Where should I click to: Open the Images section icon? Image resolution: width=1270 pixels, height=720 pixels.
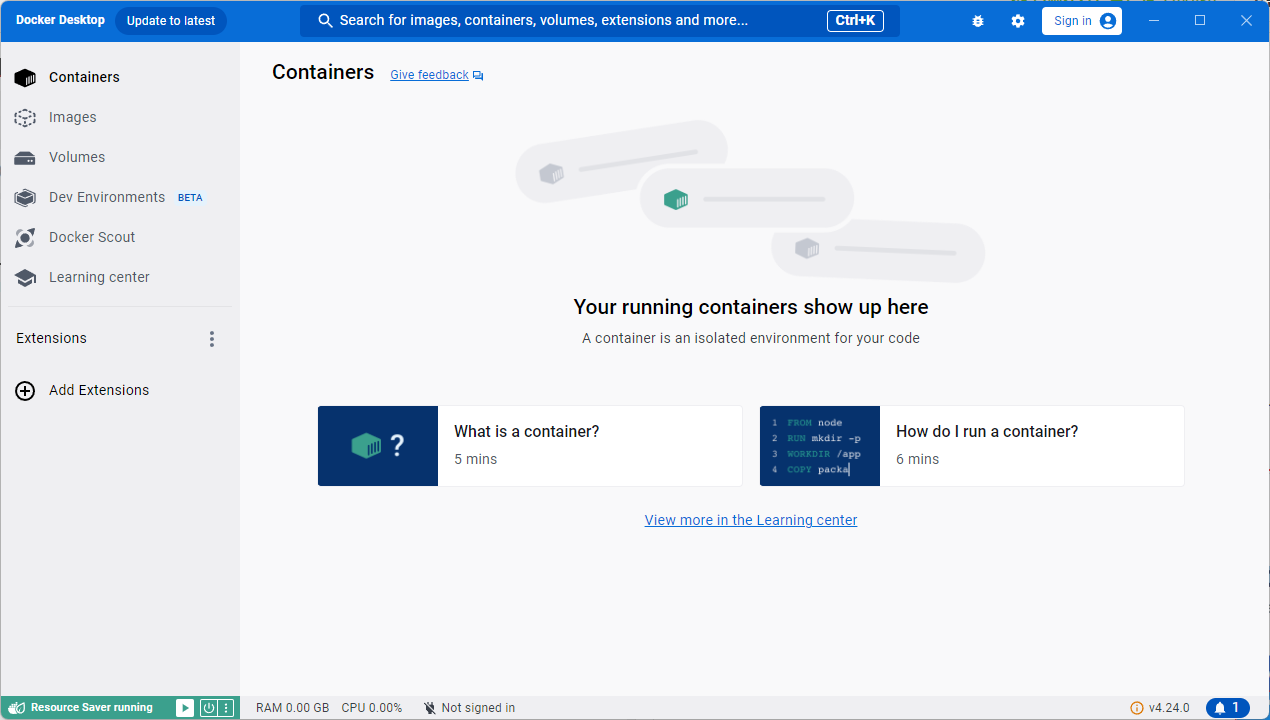(25, 117)
